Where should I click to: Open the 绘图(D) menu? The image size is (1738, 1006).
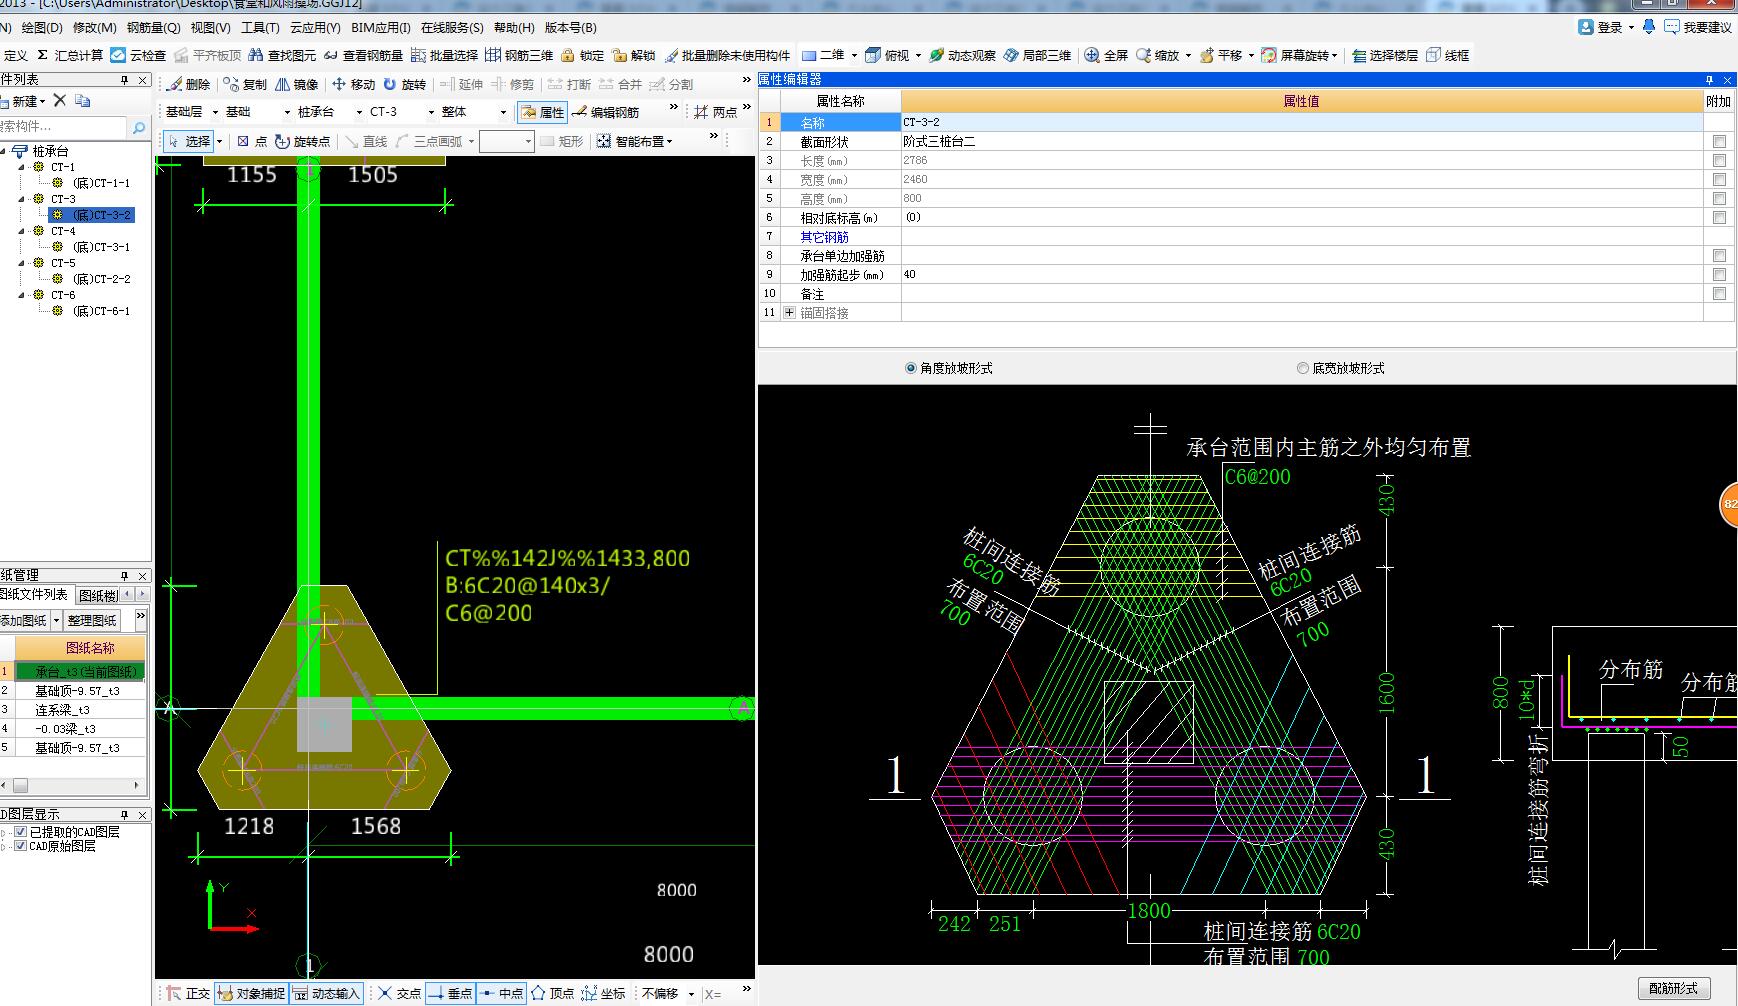click(x=41, y=27)
